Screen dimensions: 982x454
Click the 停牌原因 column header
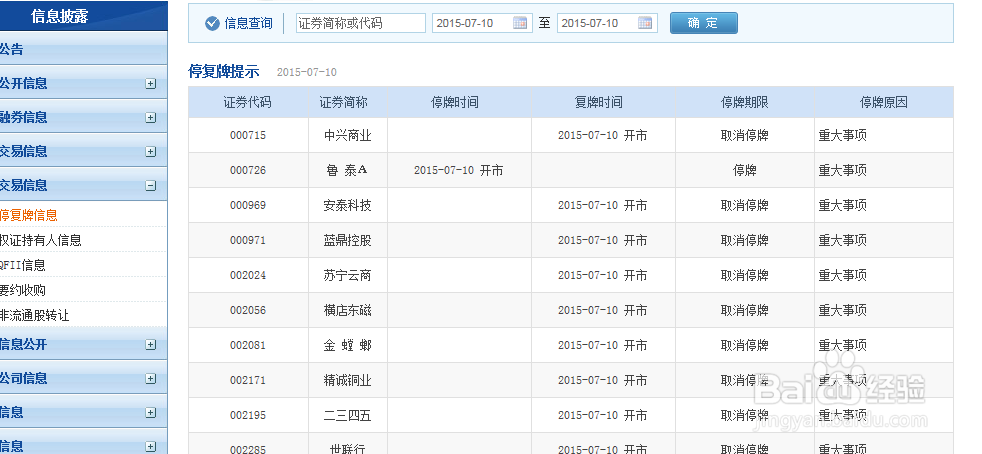pyautogui.click(x=884, y=102)
